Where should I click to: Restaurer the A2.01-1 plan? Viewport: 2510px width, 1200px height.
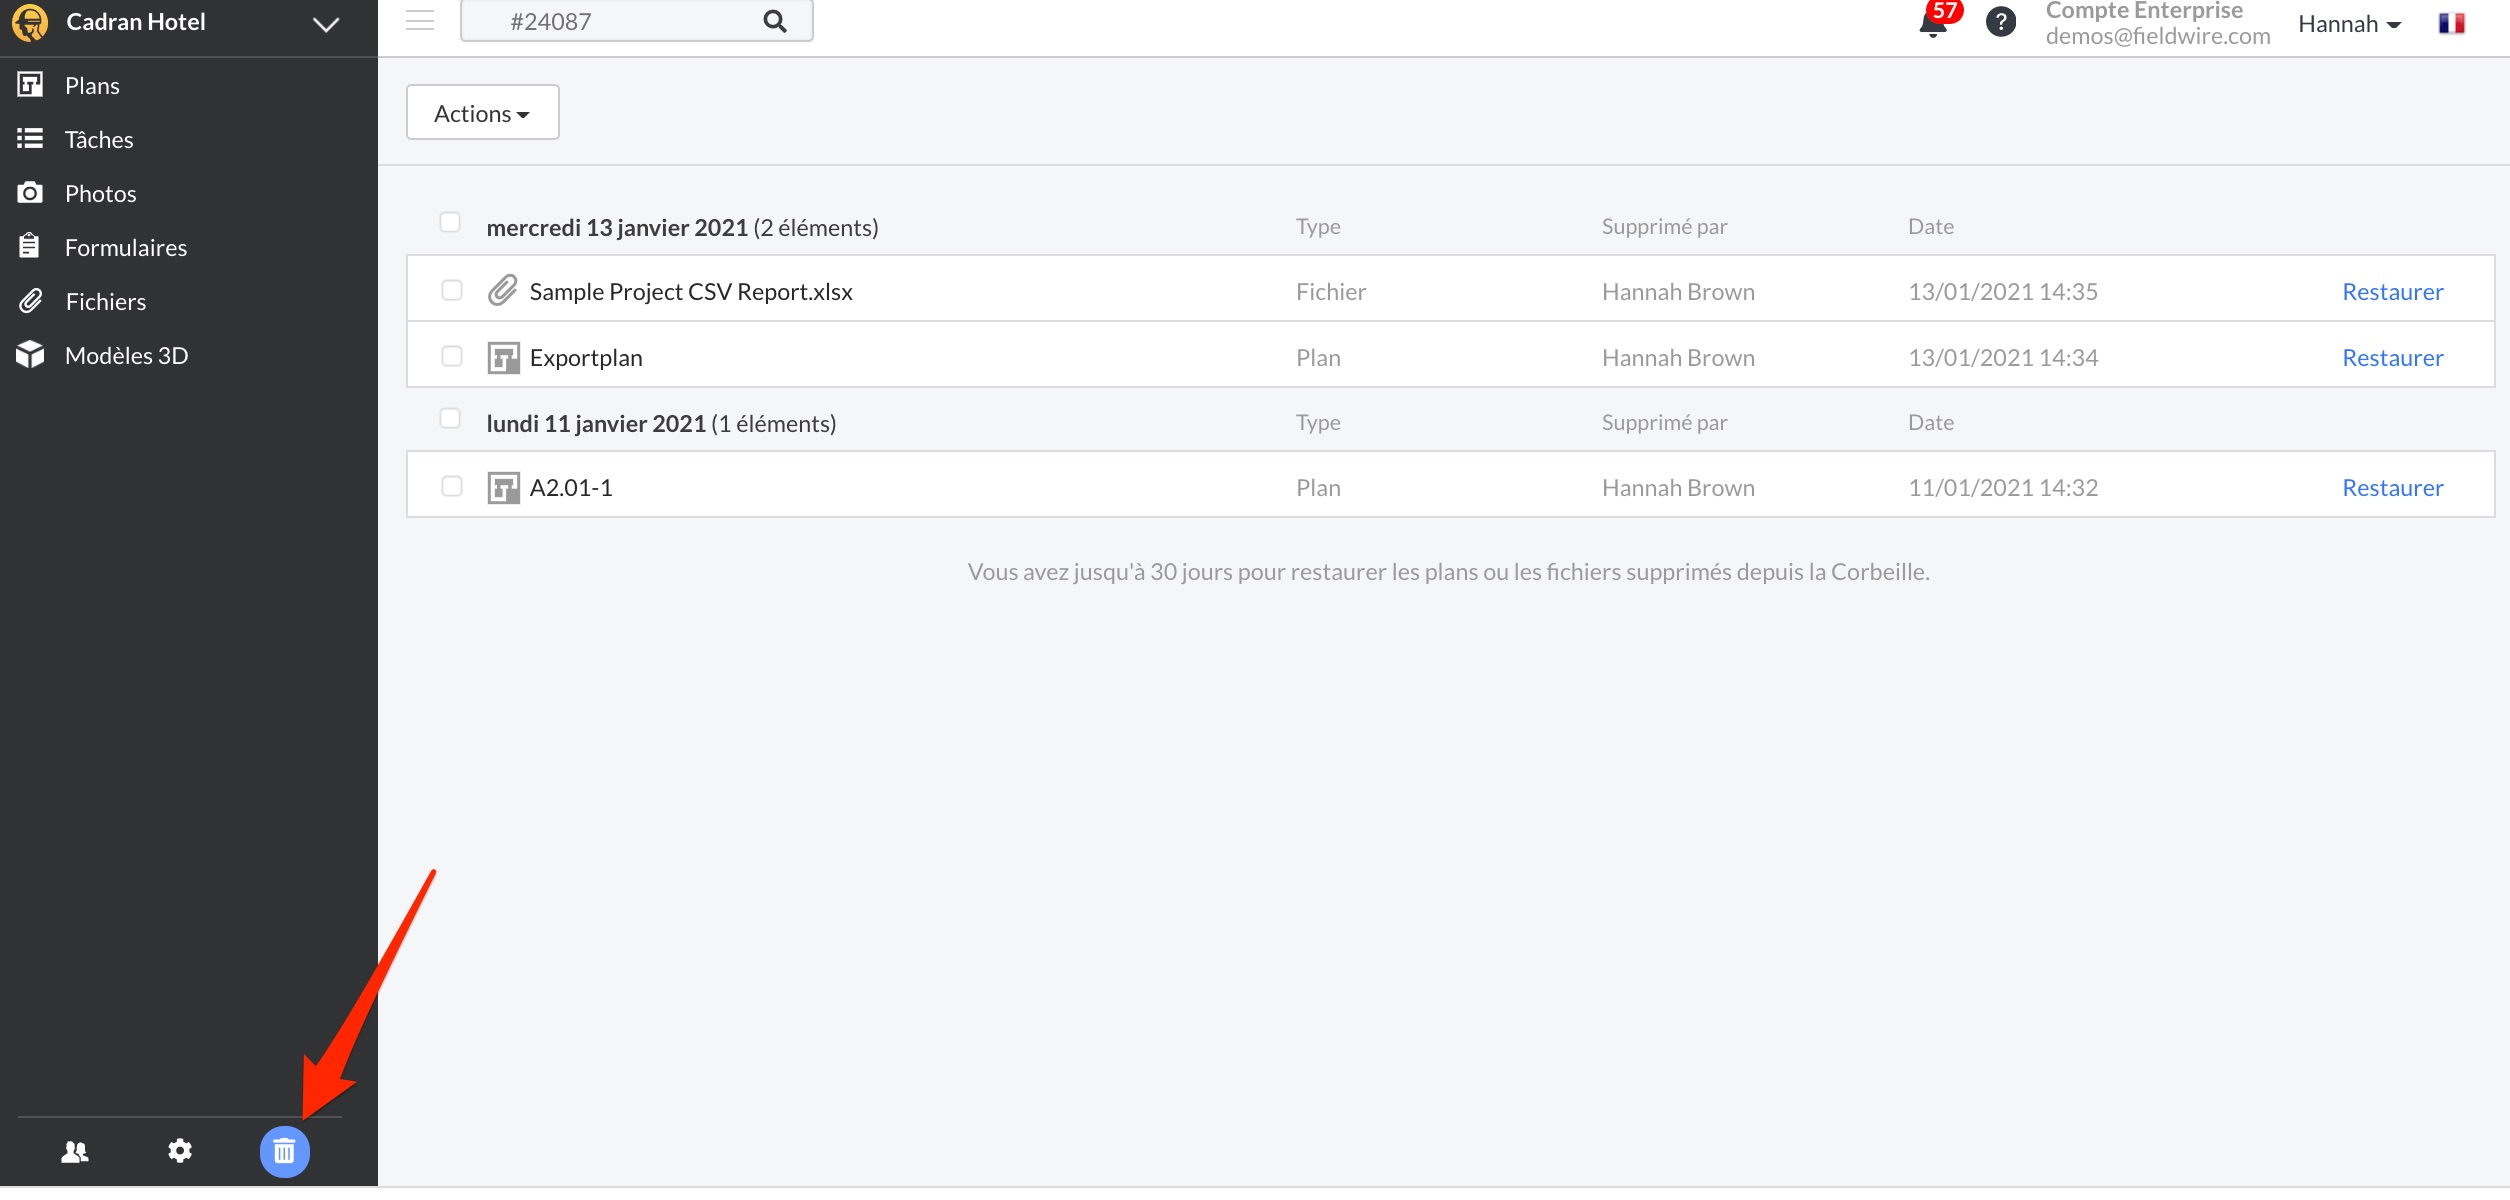coord(2392,488)
